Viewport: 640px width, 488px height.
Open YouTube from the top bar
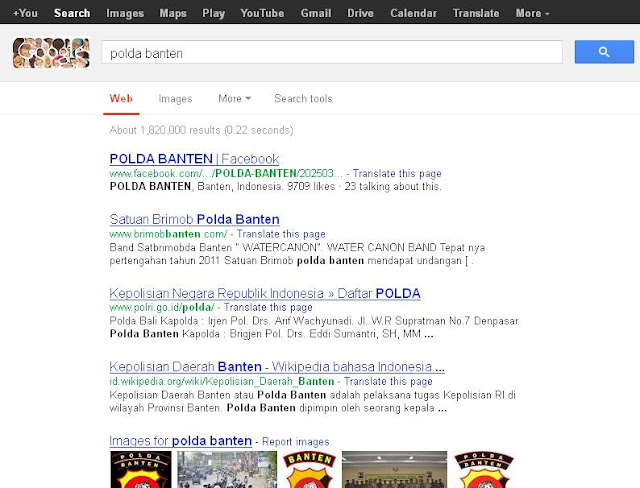[x=262, y=13]
